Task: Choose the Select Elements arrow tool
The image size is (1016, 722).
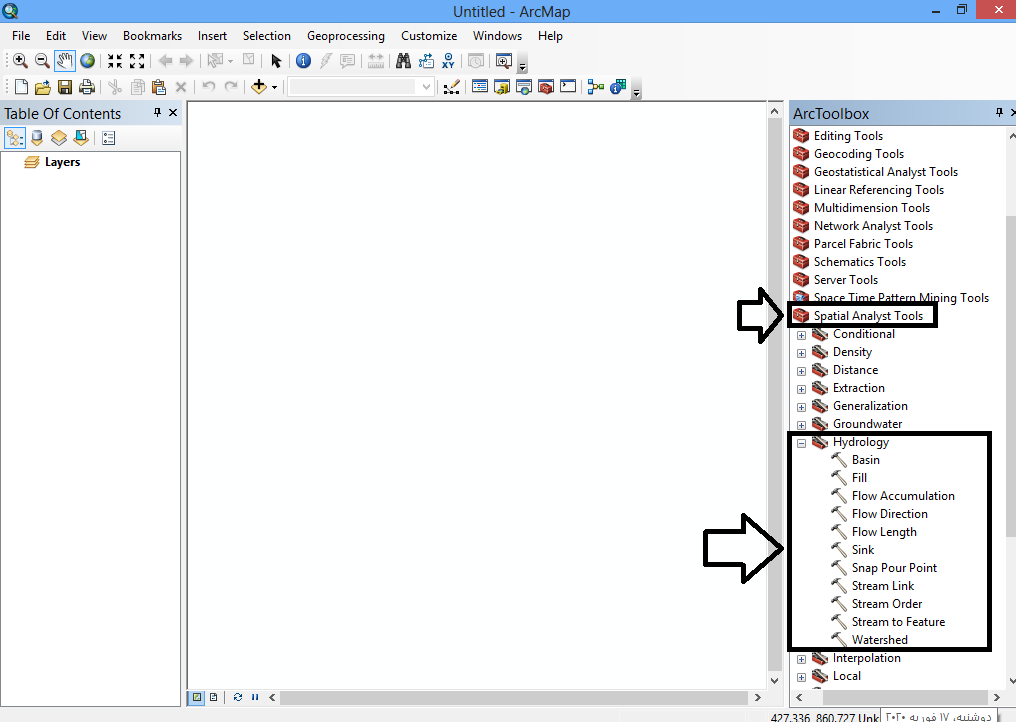Action: (276, 61)
